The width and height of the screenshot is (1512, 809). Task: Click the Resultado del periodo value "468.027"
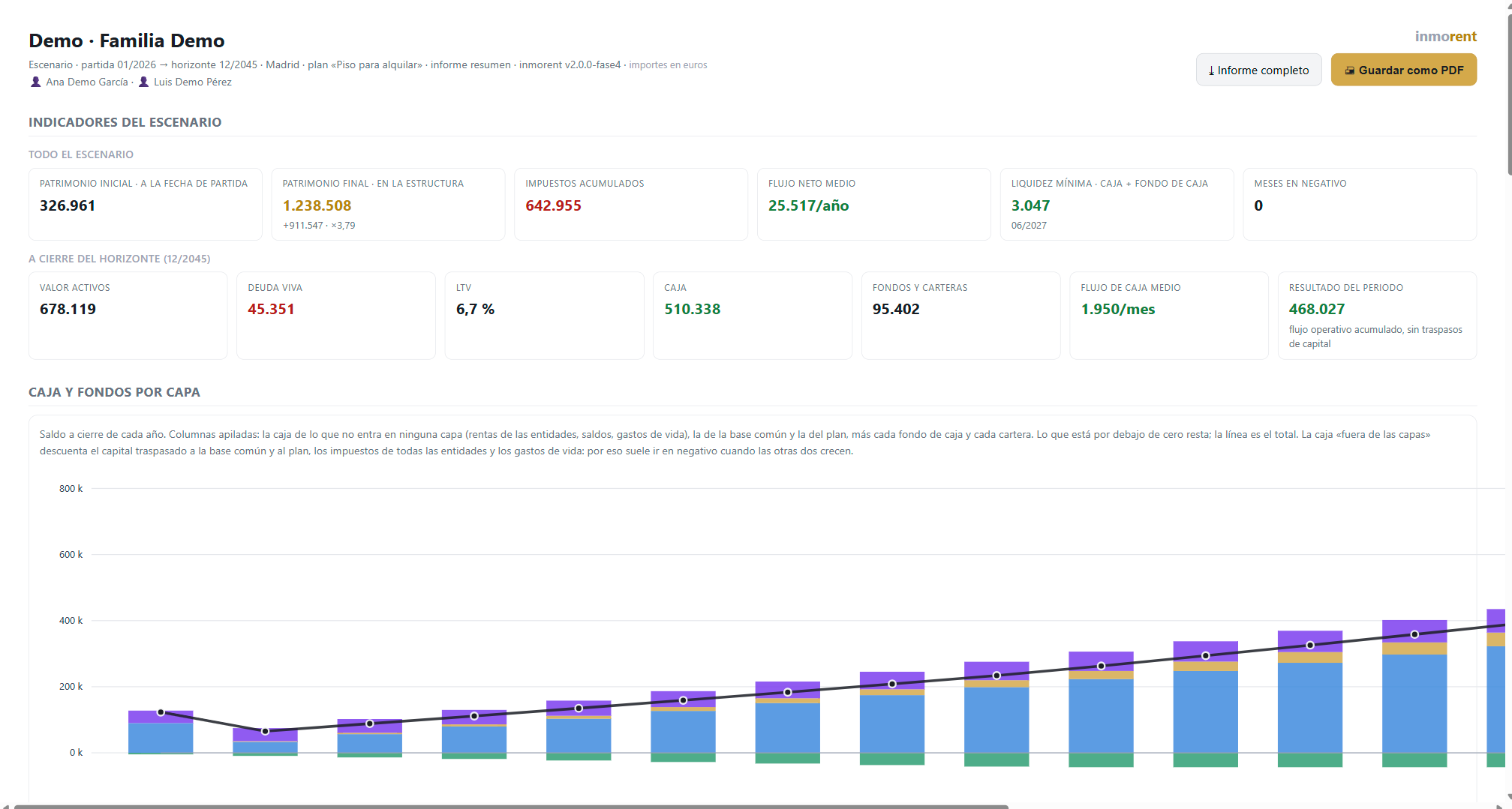1317,309
